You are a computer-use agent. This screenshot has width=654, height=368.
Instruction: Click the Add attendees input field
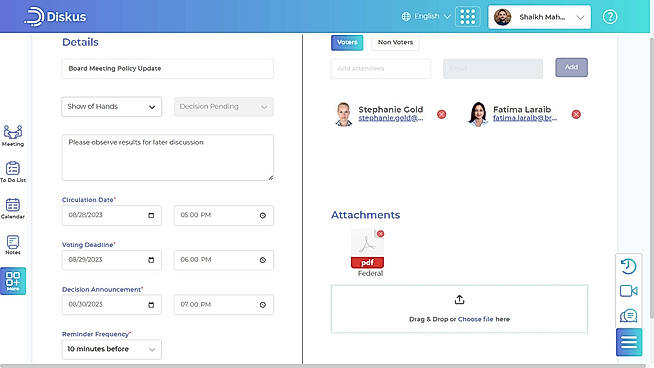click(381, 68)
